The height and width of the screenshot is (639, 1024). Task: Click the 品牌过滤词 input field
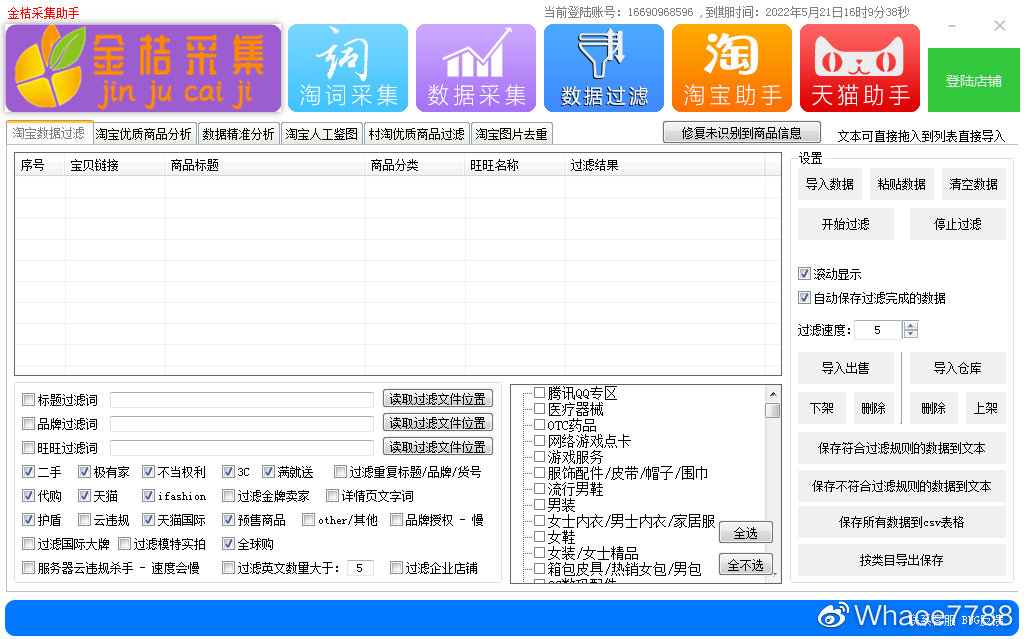pyautogui.click(x=240, y=424)
